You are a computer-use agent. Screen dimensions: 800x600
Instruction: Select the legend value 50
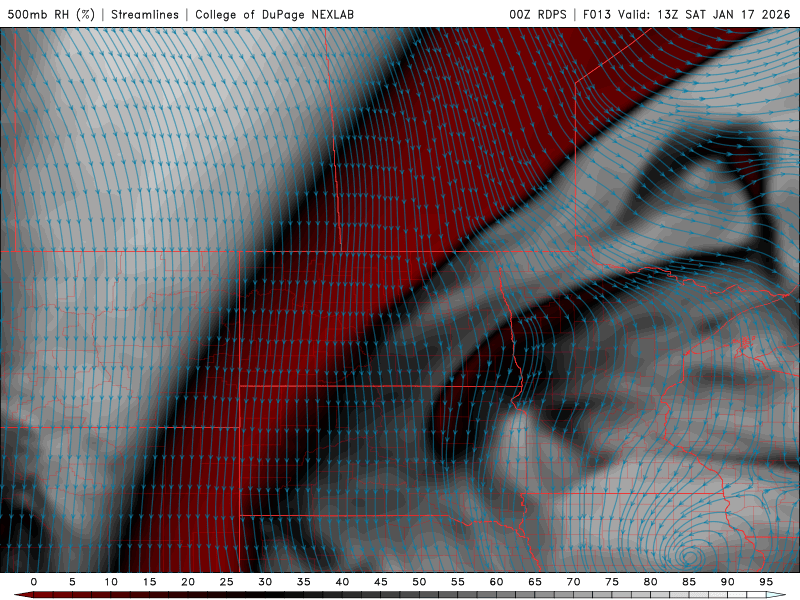click(419, 582)
